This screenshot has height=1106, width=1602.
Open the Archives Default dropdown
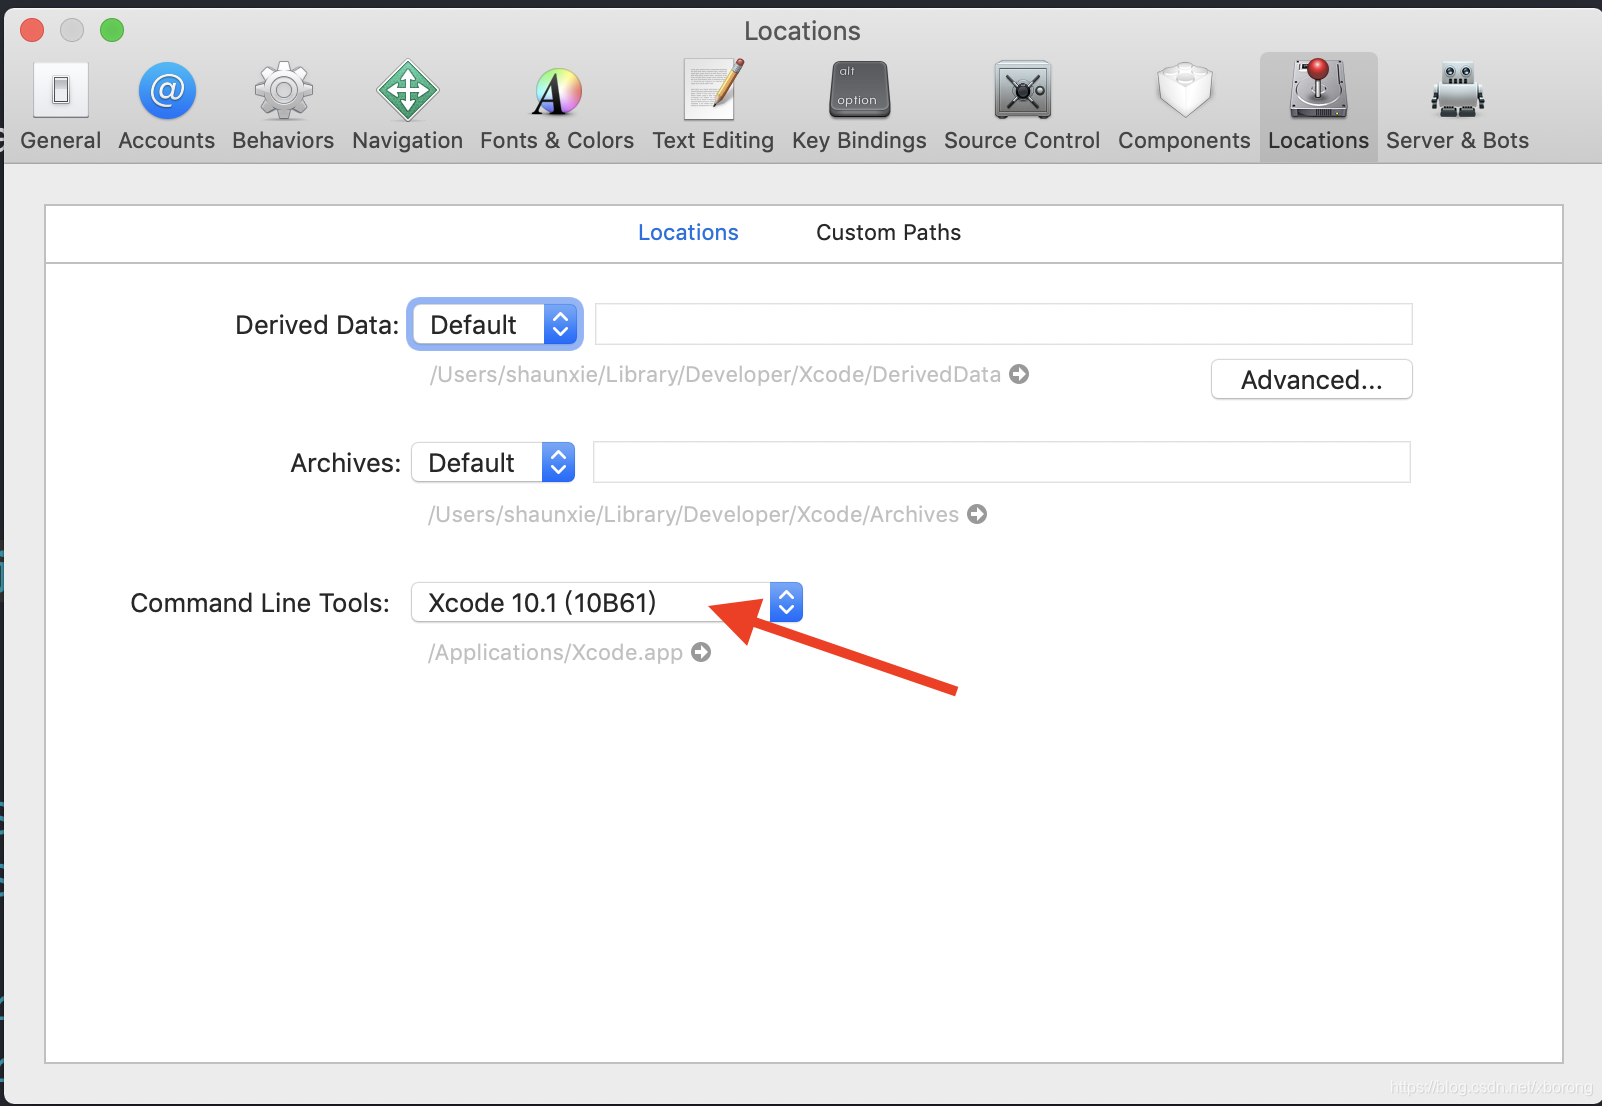tap(493, 462)
